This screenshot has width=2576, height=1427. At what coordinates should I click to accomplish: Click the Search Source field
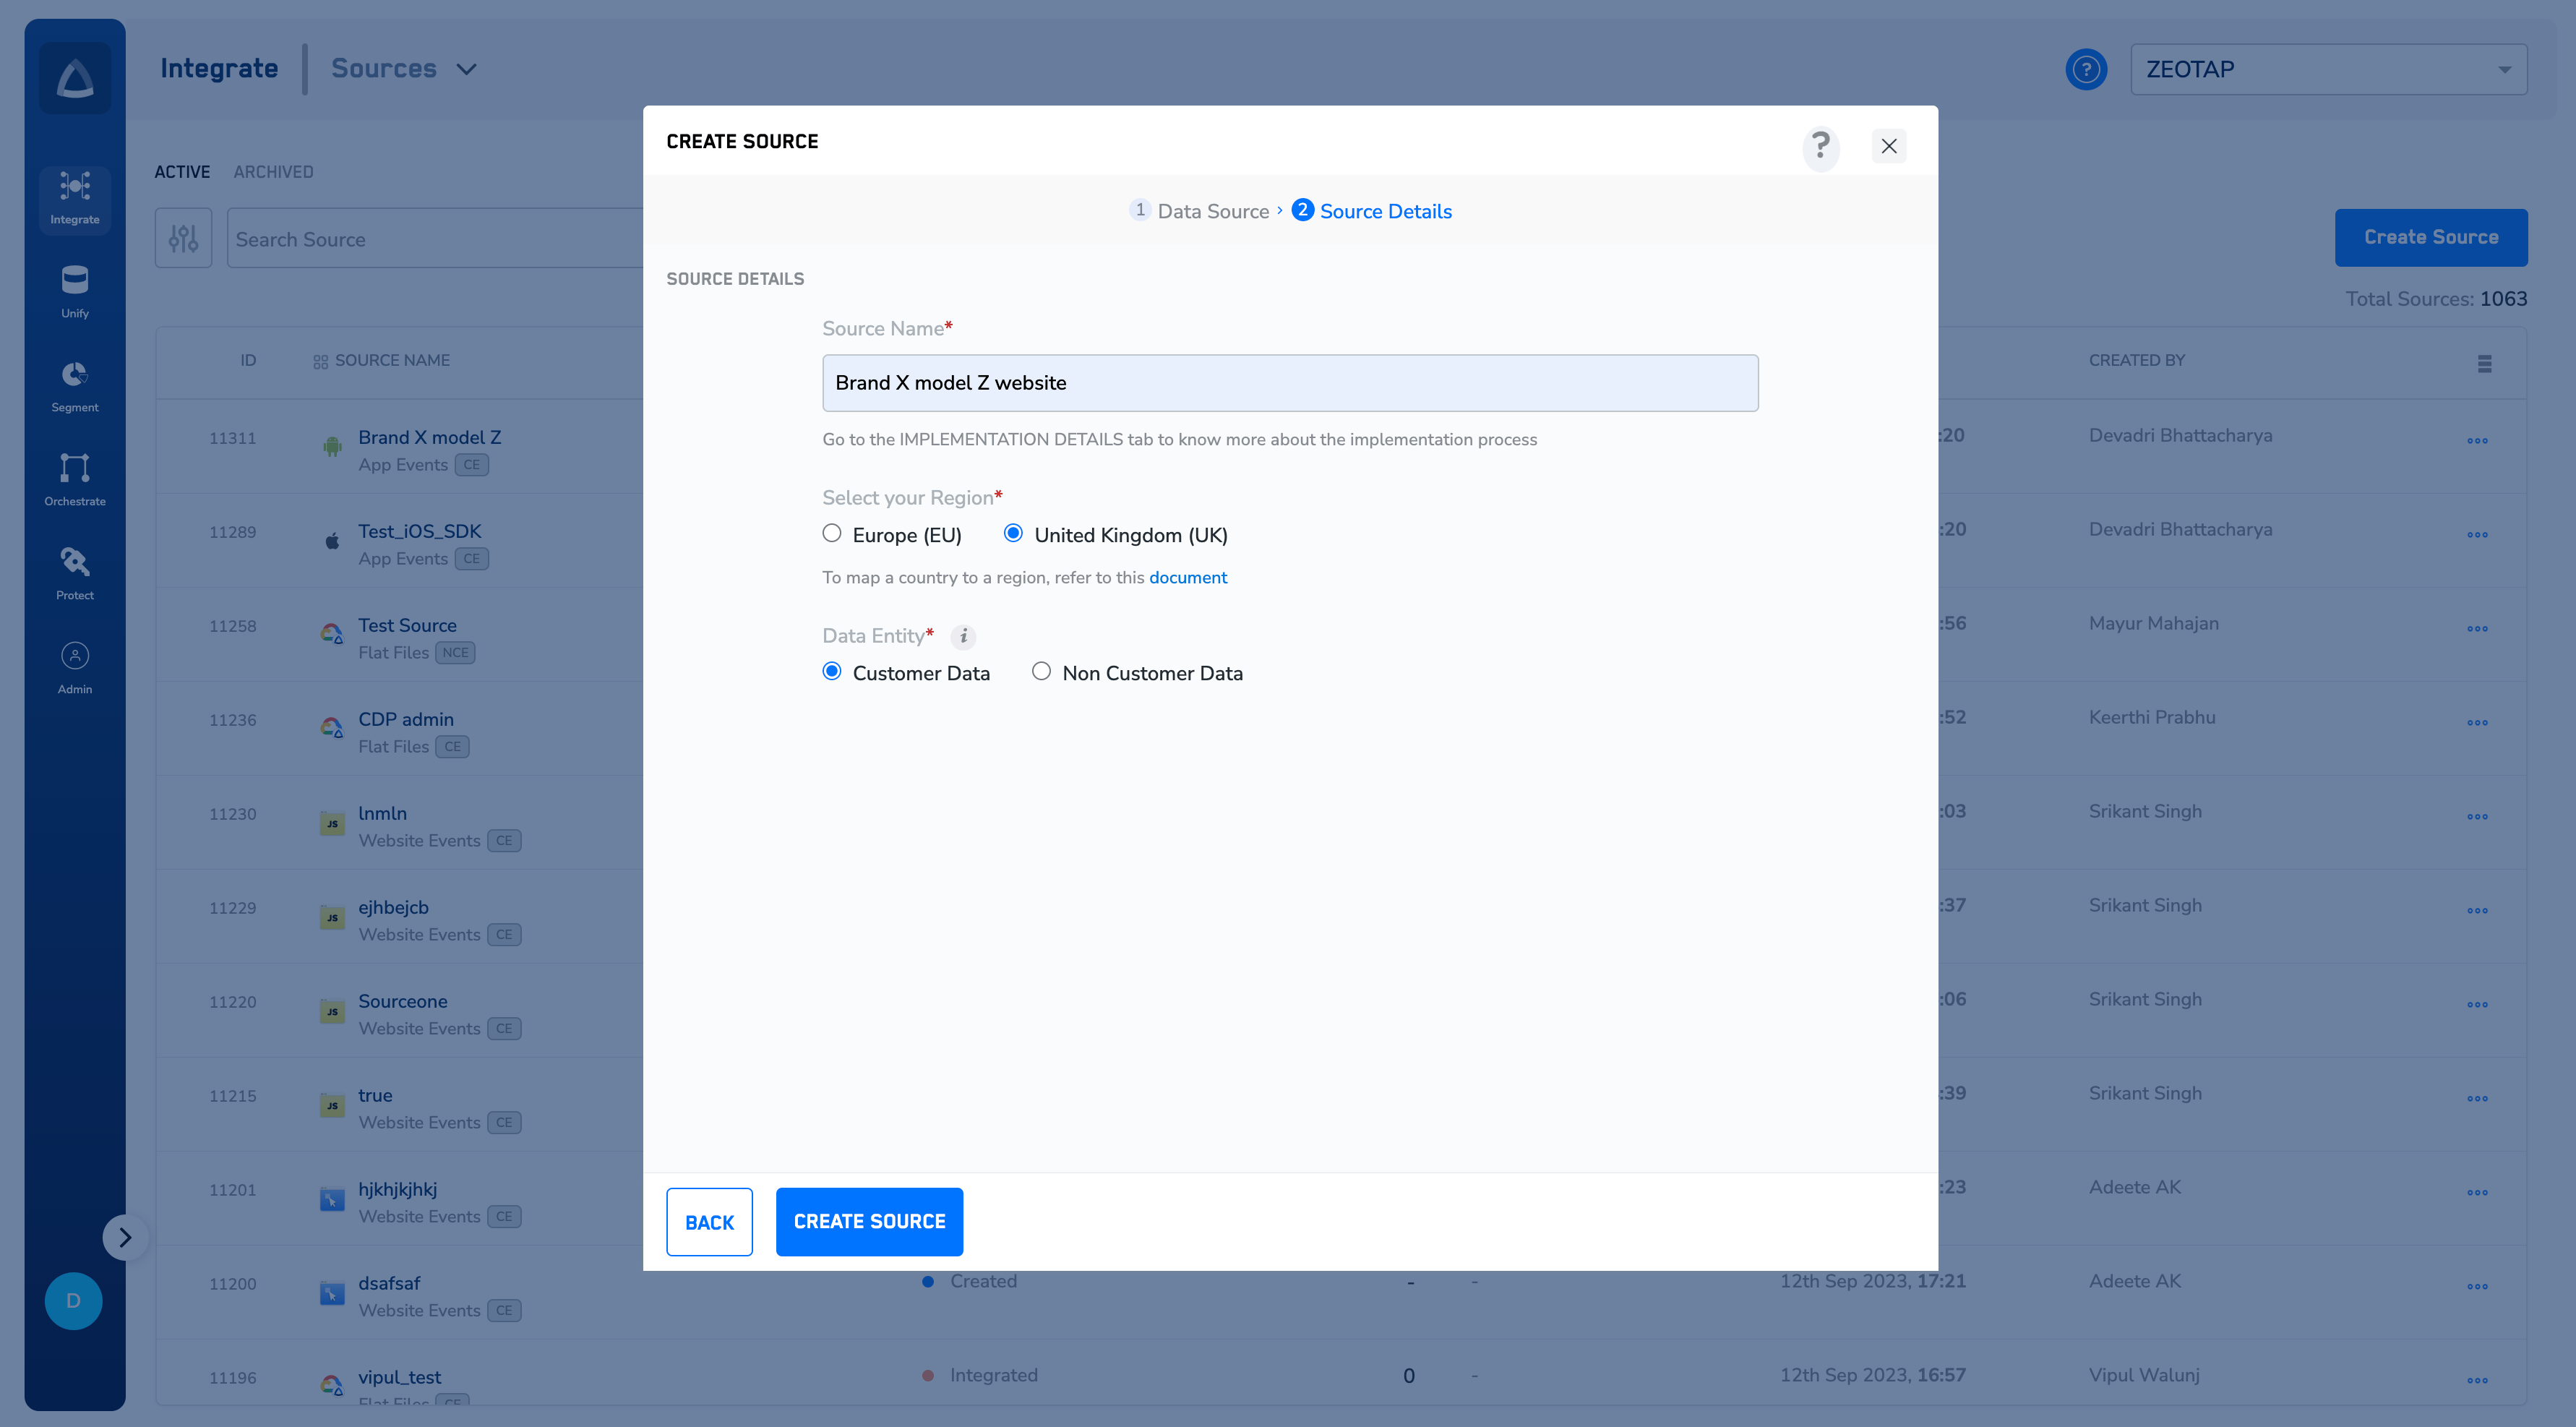[436, 238]
